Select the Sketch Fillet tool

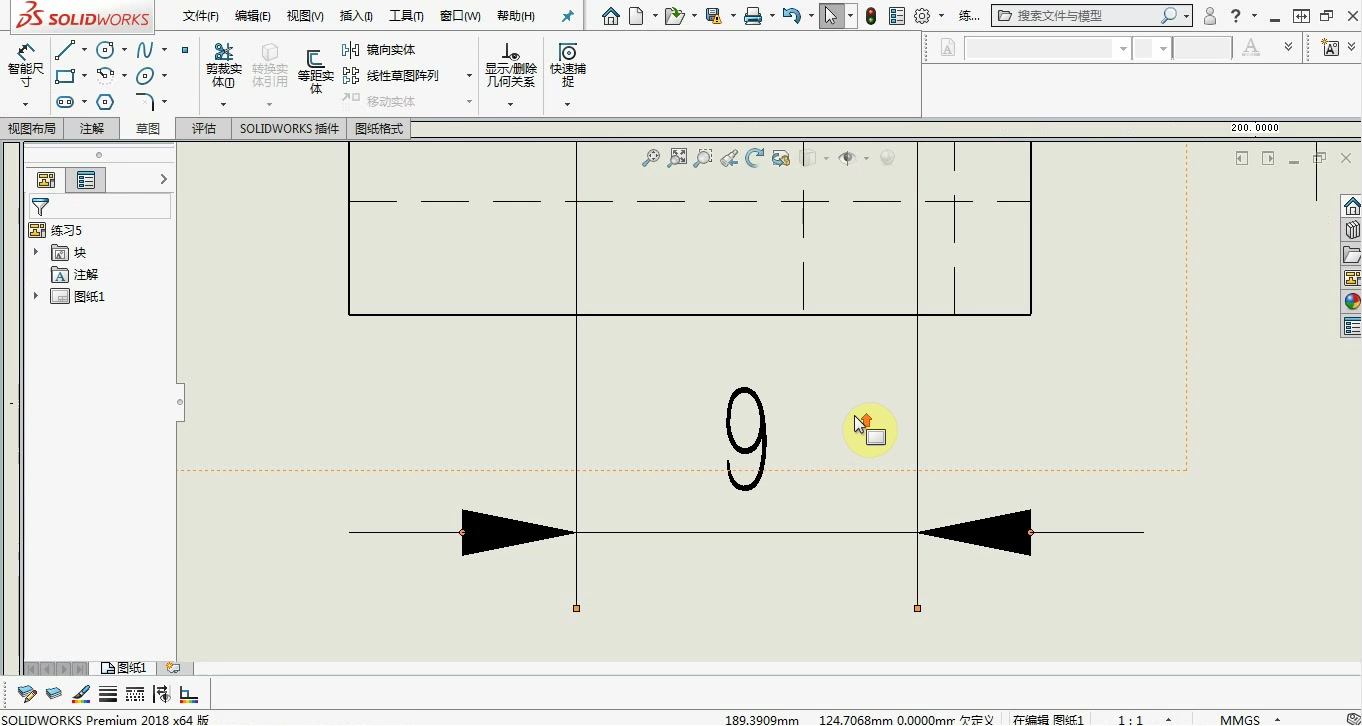(146, 102)
